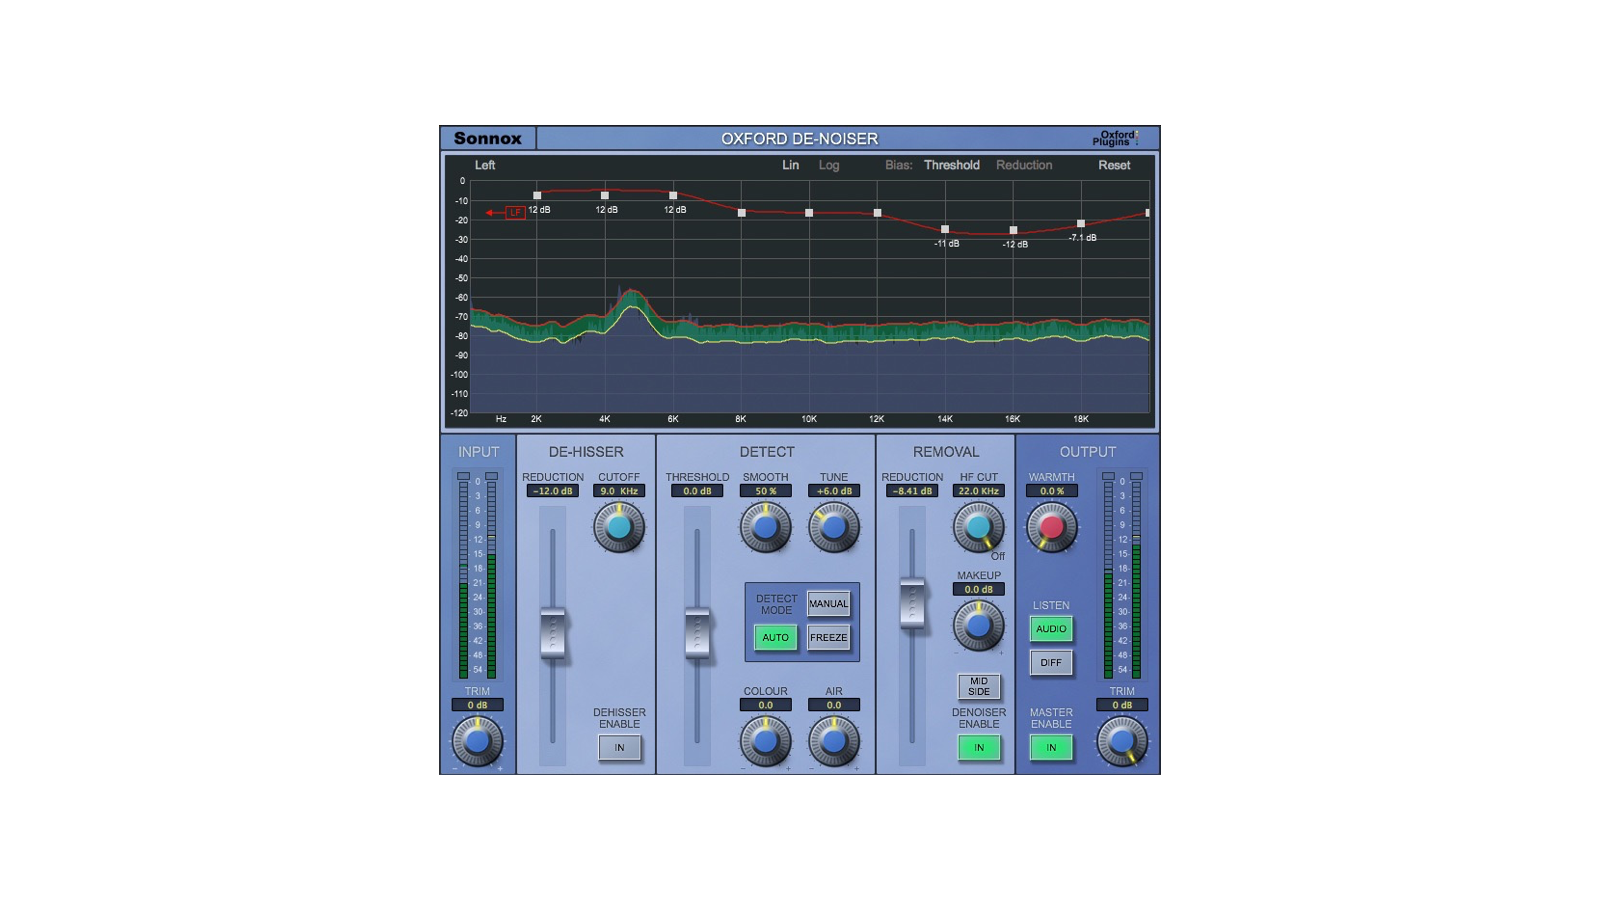This screenshot has width=1600, height=900.
Task: Switch graph scale to Log
Action: pos(829,165)
